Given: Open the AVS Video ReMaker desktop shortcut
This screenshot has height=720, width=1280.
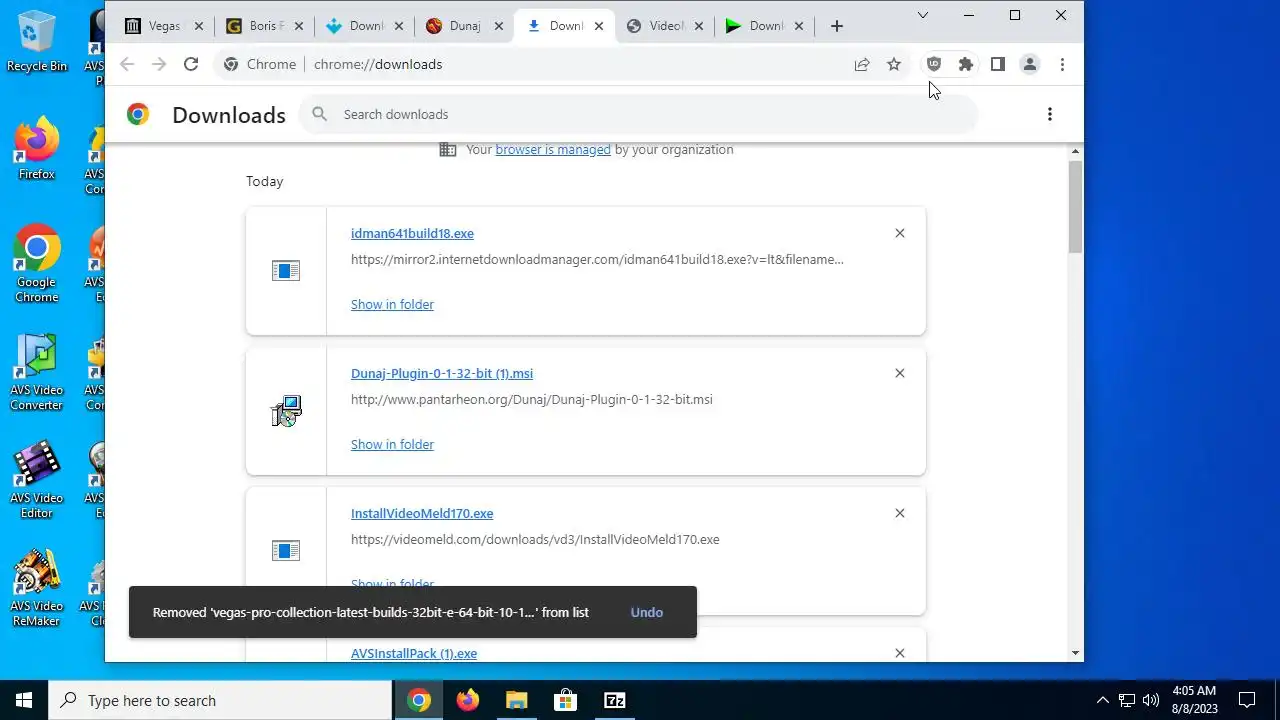Looking at the screenshot, I should pos(37,589).
